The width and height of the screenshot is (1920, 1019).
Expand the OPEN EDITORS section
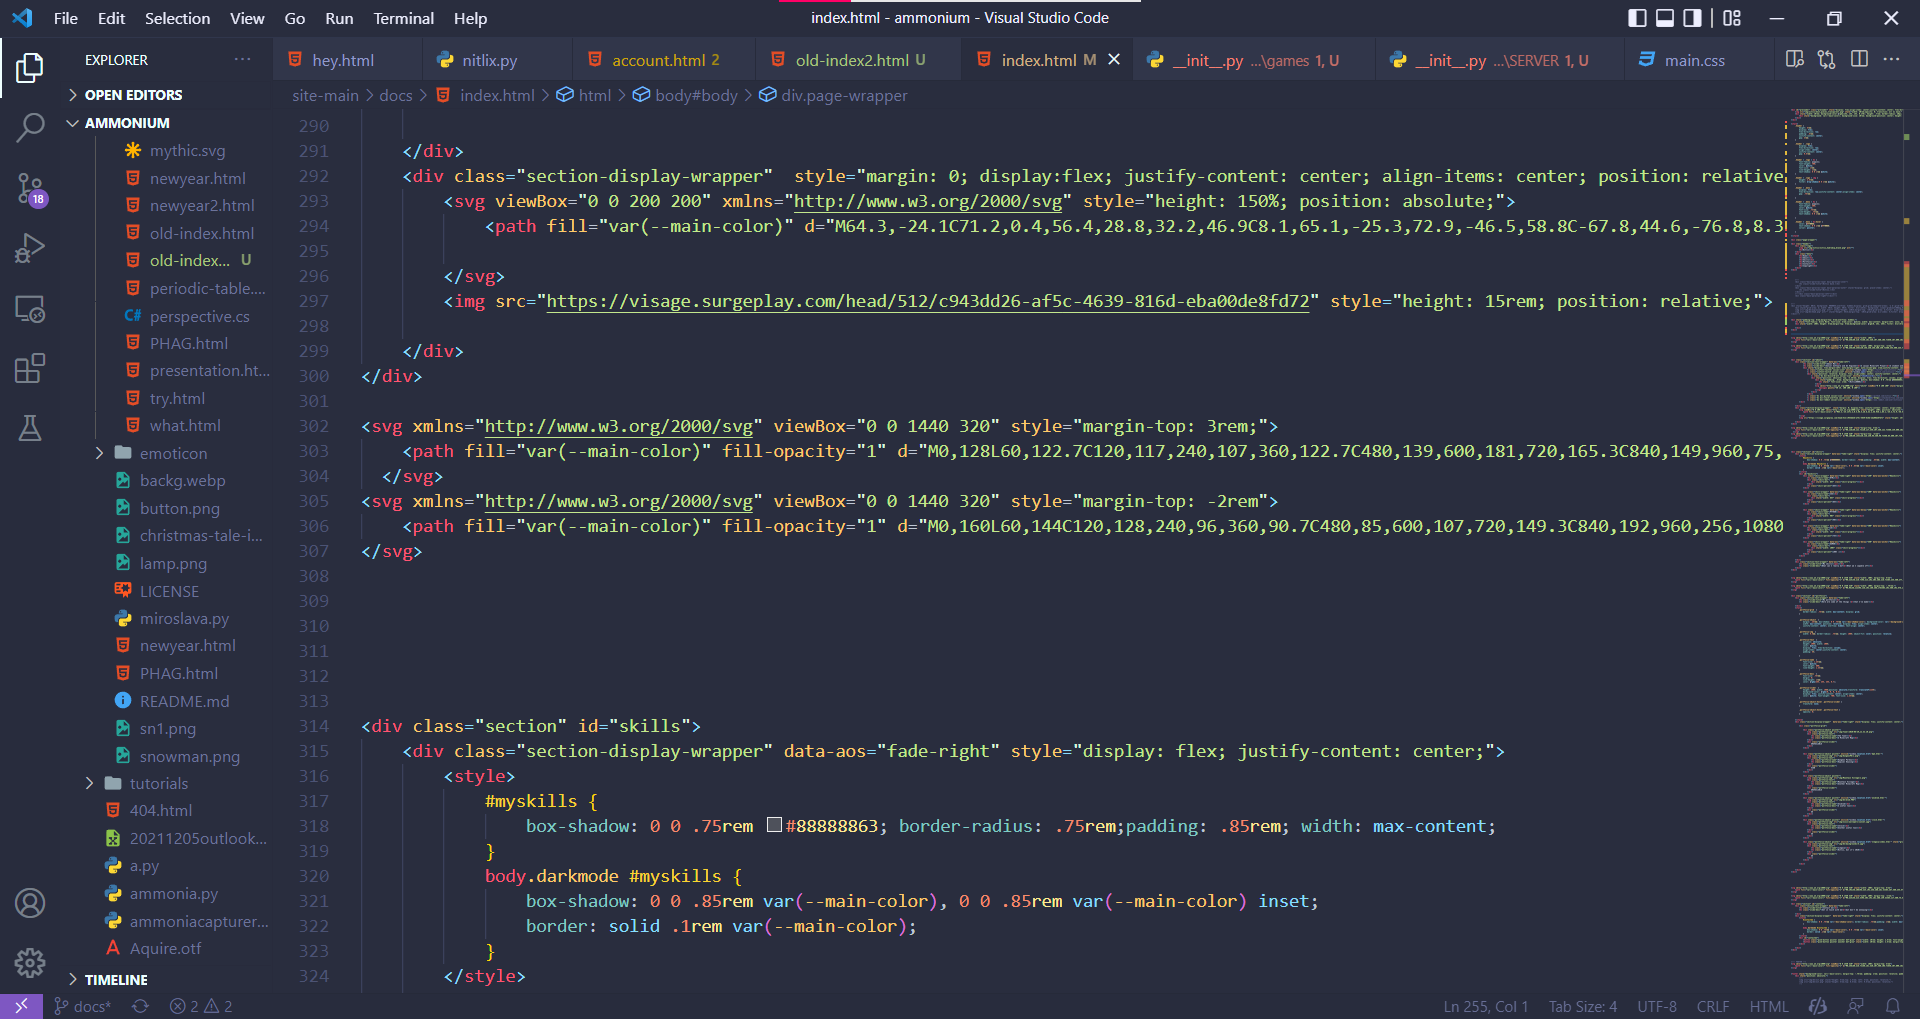[x=133, y=95]
